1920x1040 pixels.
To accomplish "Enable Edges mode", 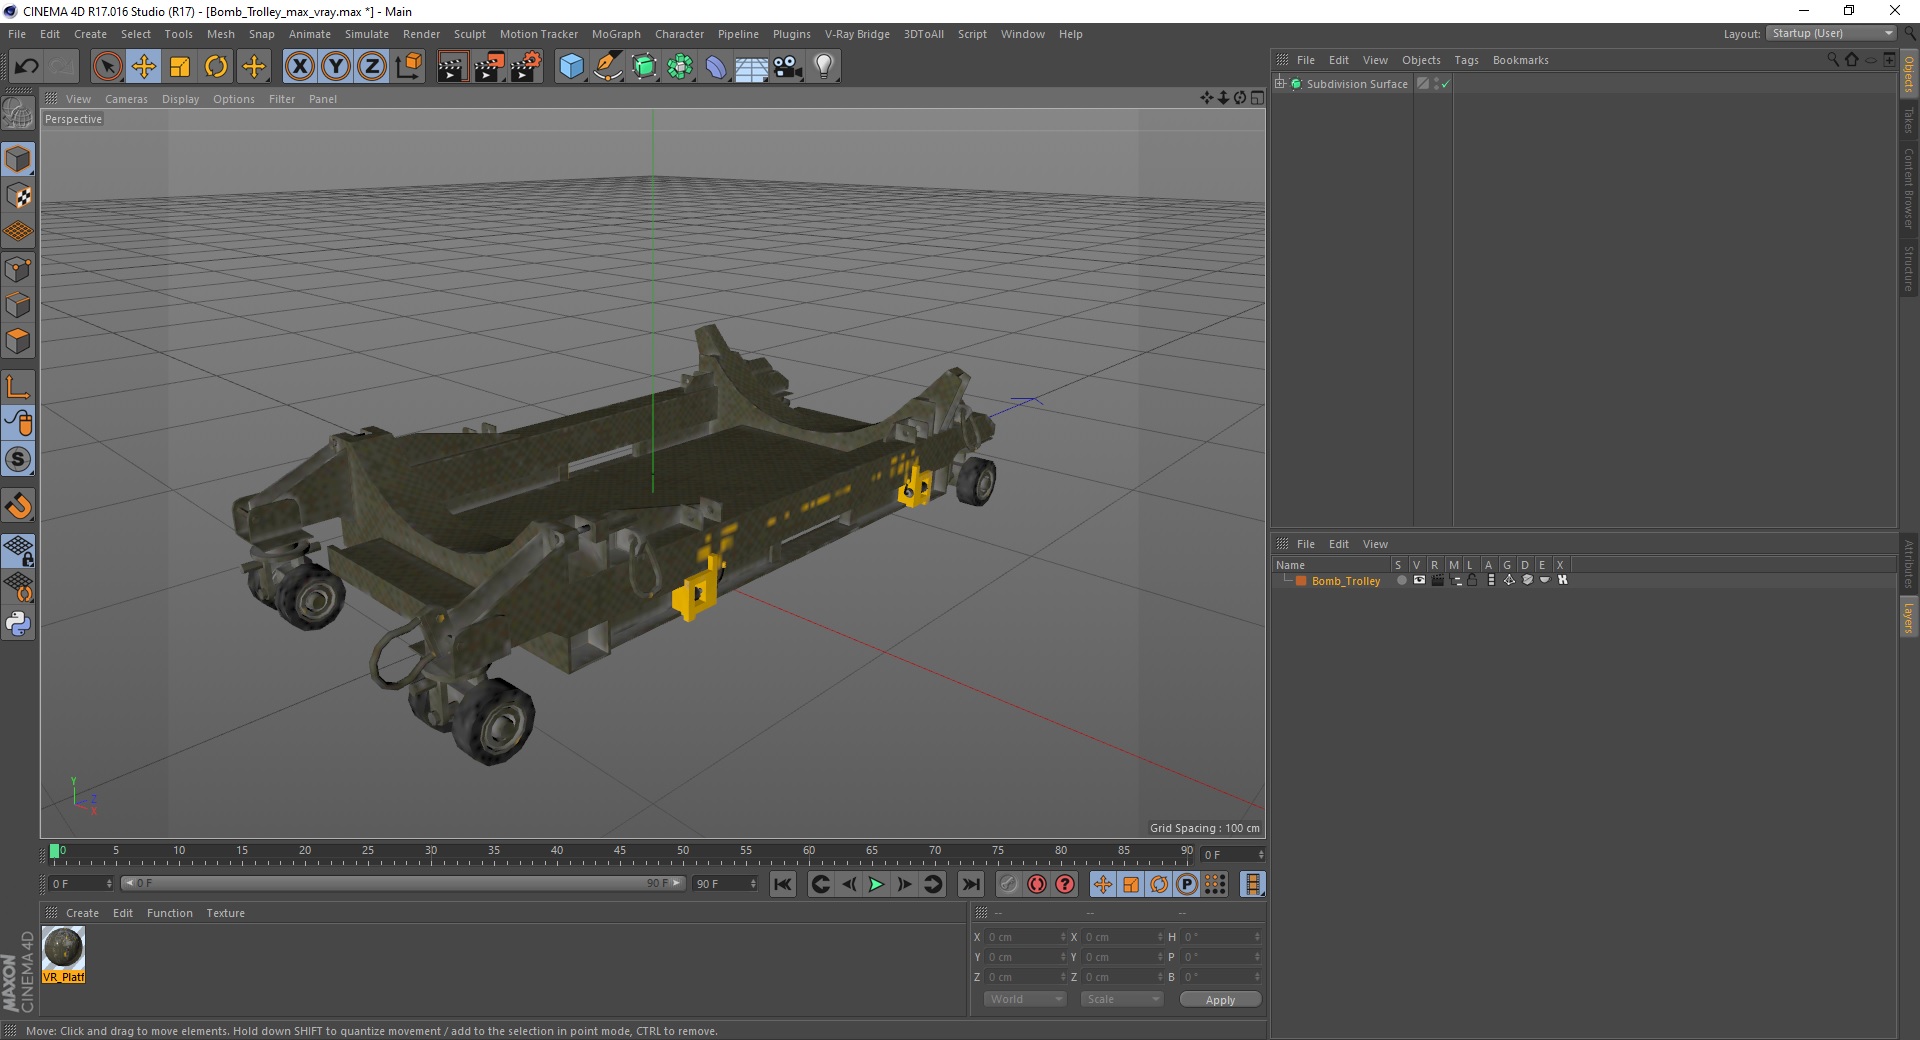I will coord(18,305).
